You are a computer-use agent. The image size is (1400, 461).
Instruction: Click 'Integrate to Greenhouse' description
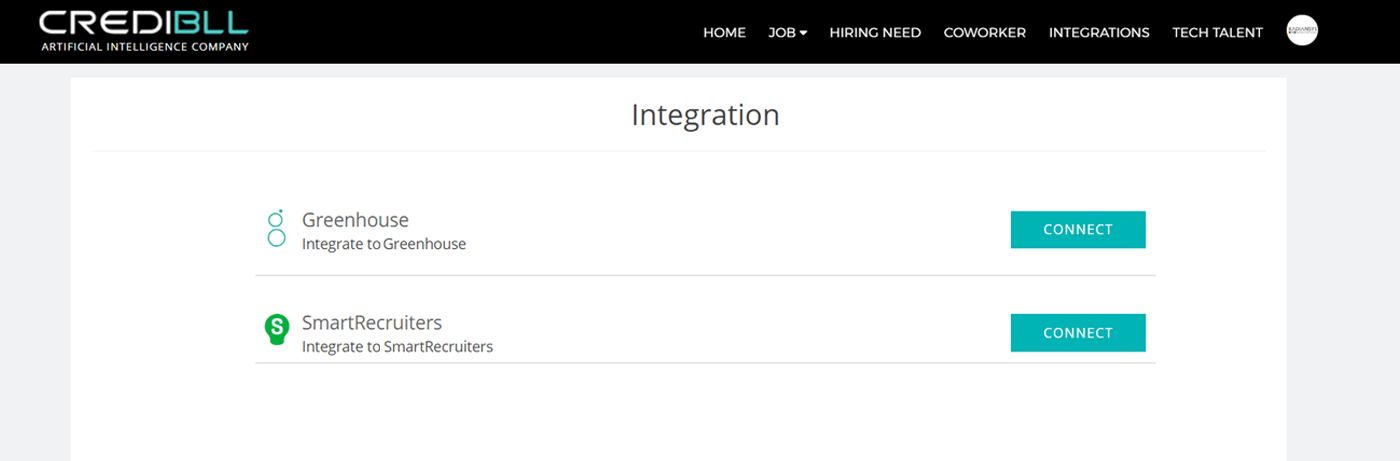[x=384, y=244]
